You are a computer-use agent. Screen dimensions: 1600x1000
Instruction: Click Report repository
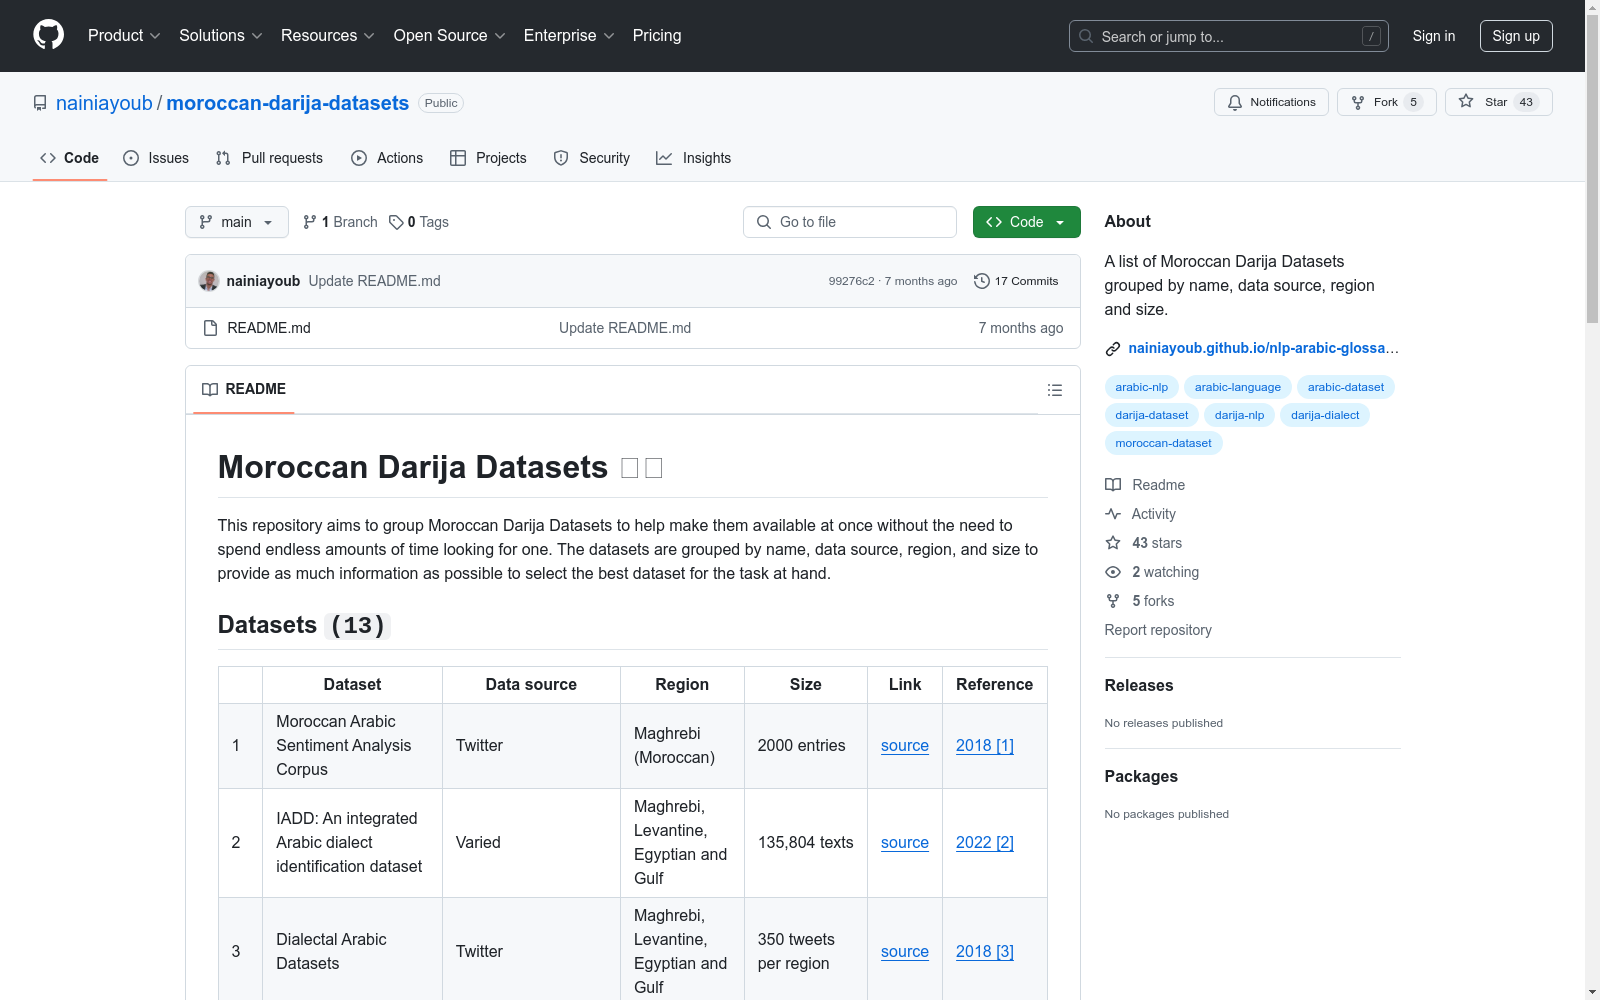1158,630
